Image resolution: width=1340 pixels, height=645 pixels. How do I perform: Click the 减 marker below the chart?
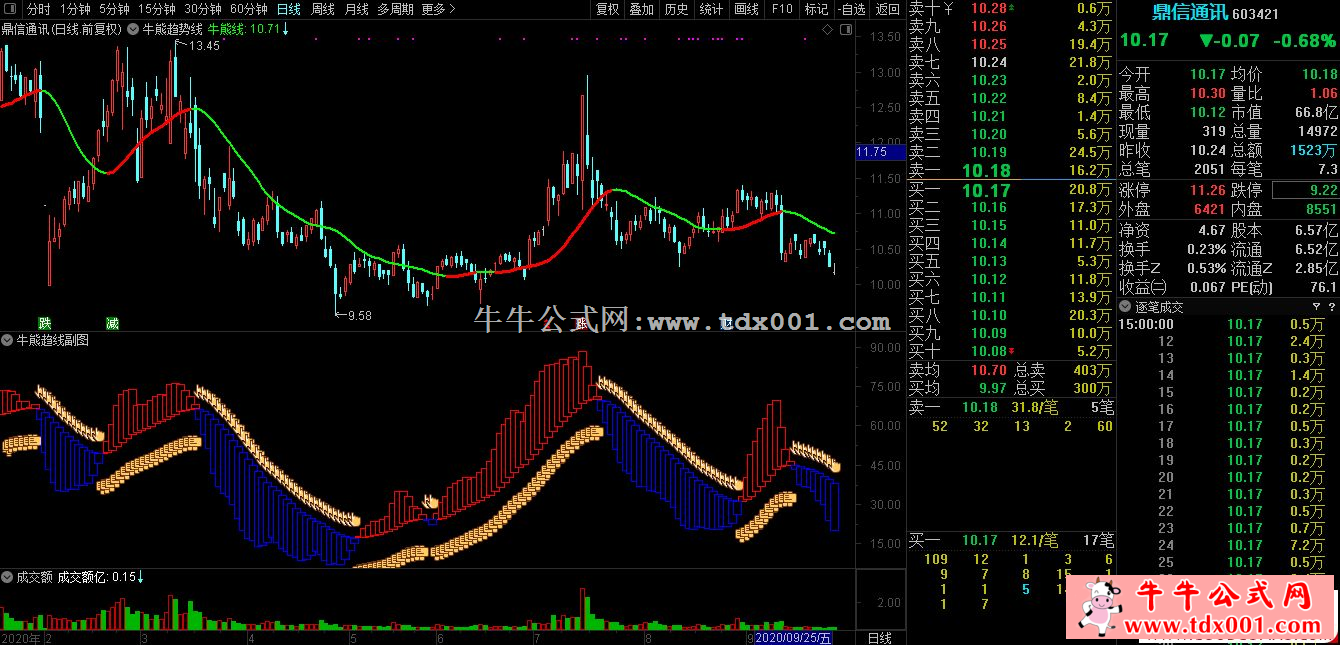pos(112,323)
